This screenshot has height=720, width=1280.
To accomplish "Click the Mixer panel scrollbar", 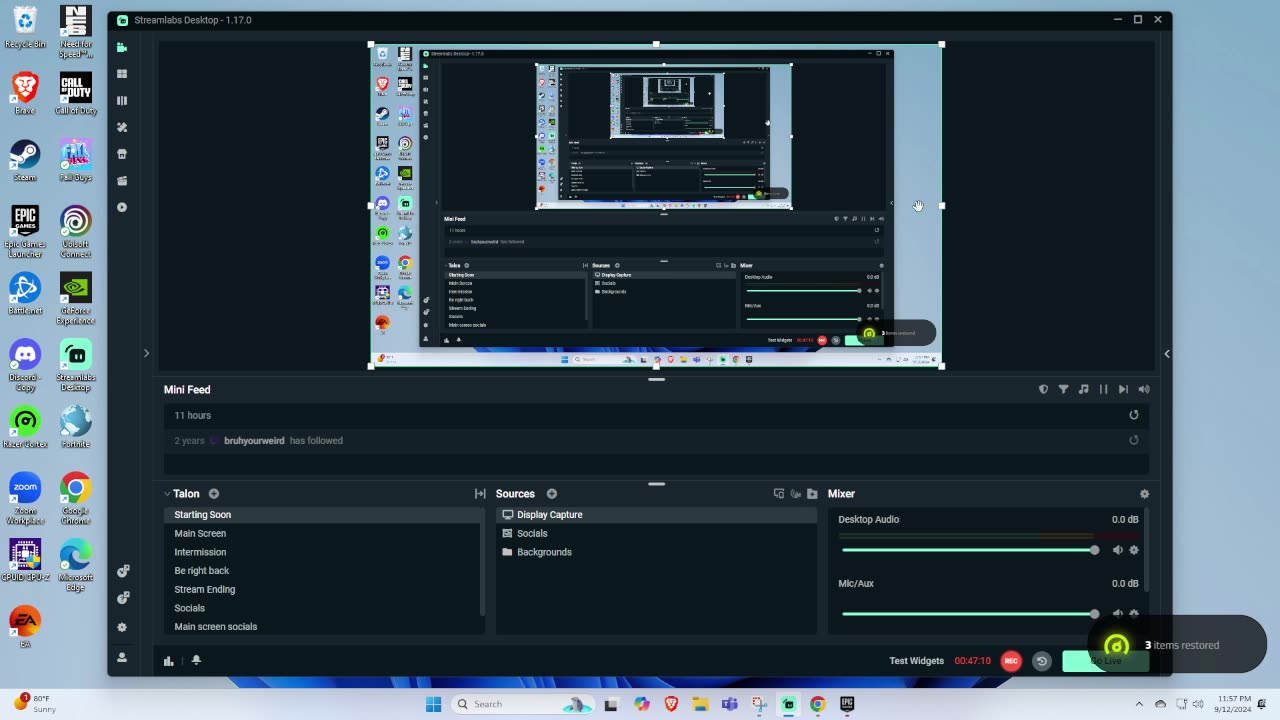I will click(x=1146, y=550).
